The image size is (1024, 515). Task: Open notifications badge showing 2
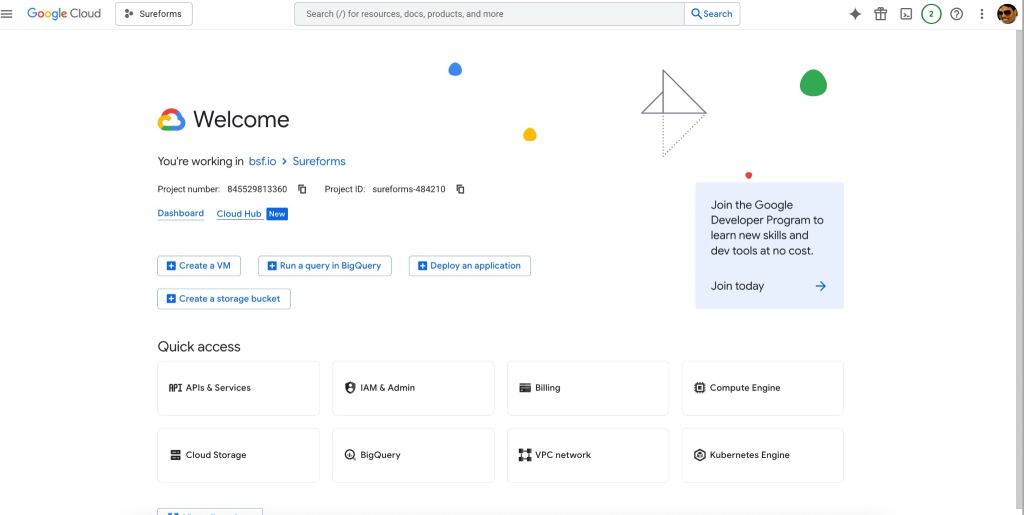tap(931, 14)
